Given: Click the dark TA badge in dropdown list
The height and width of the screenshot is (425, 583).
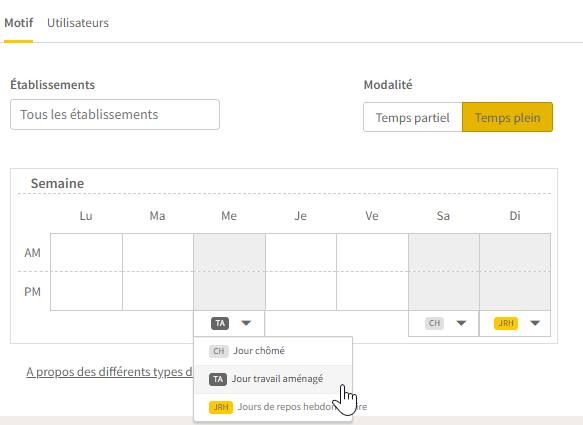Looking at the screenshot, I should 218,379.
